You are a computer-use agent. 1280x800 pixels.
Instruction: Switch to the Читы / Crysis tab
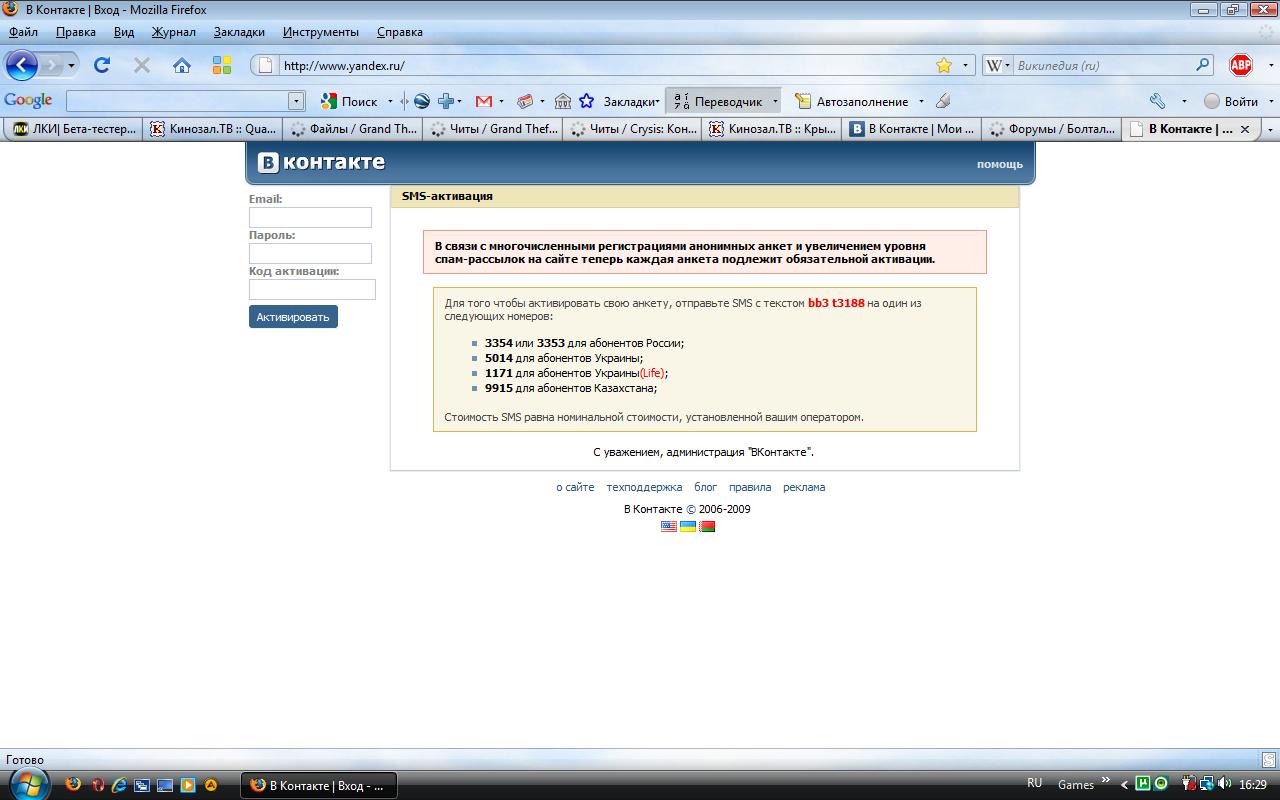[x=633, y=129]
